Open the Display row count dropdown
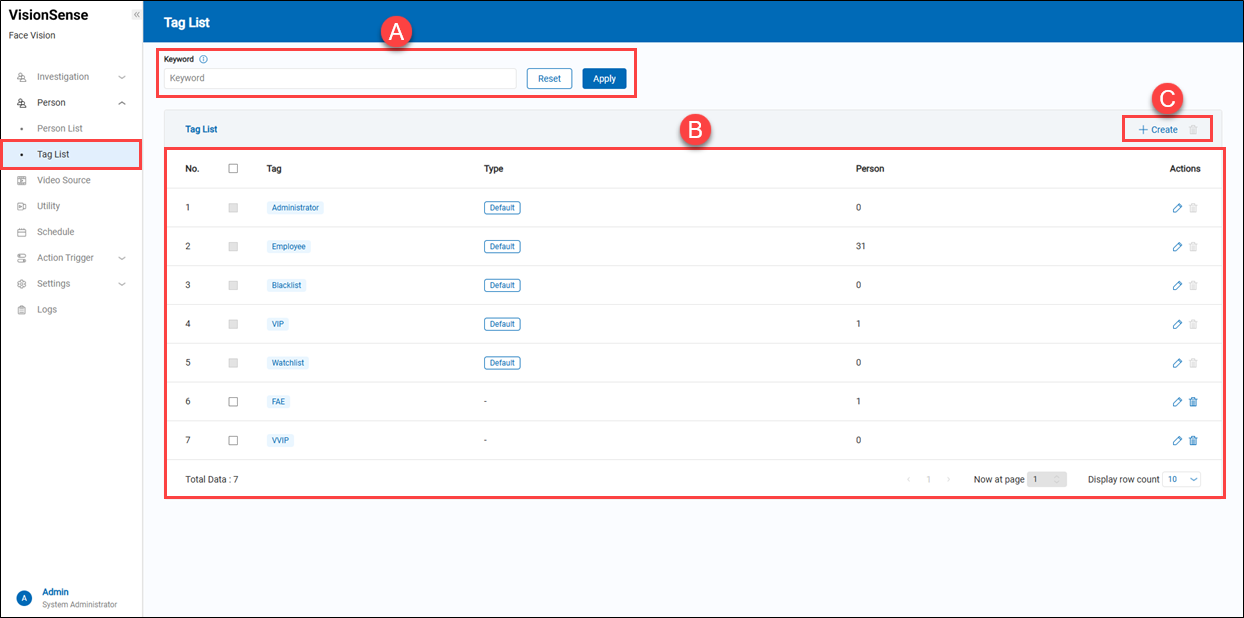This screenshot has width=1244, height=618. click(x=1181, y=480)
